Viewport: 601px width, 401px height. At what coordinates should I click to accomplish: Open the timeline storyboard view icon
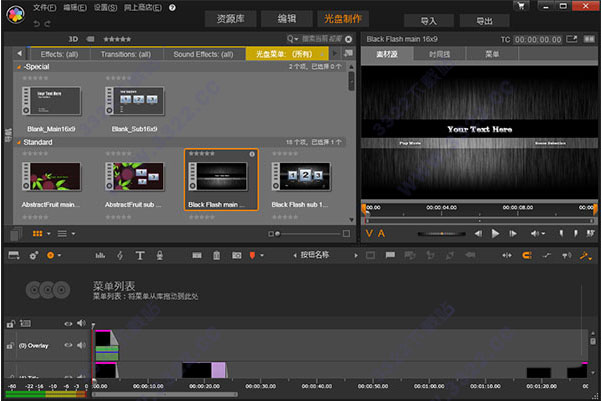[x=14, y=255]
